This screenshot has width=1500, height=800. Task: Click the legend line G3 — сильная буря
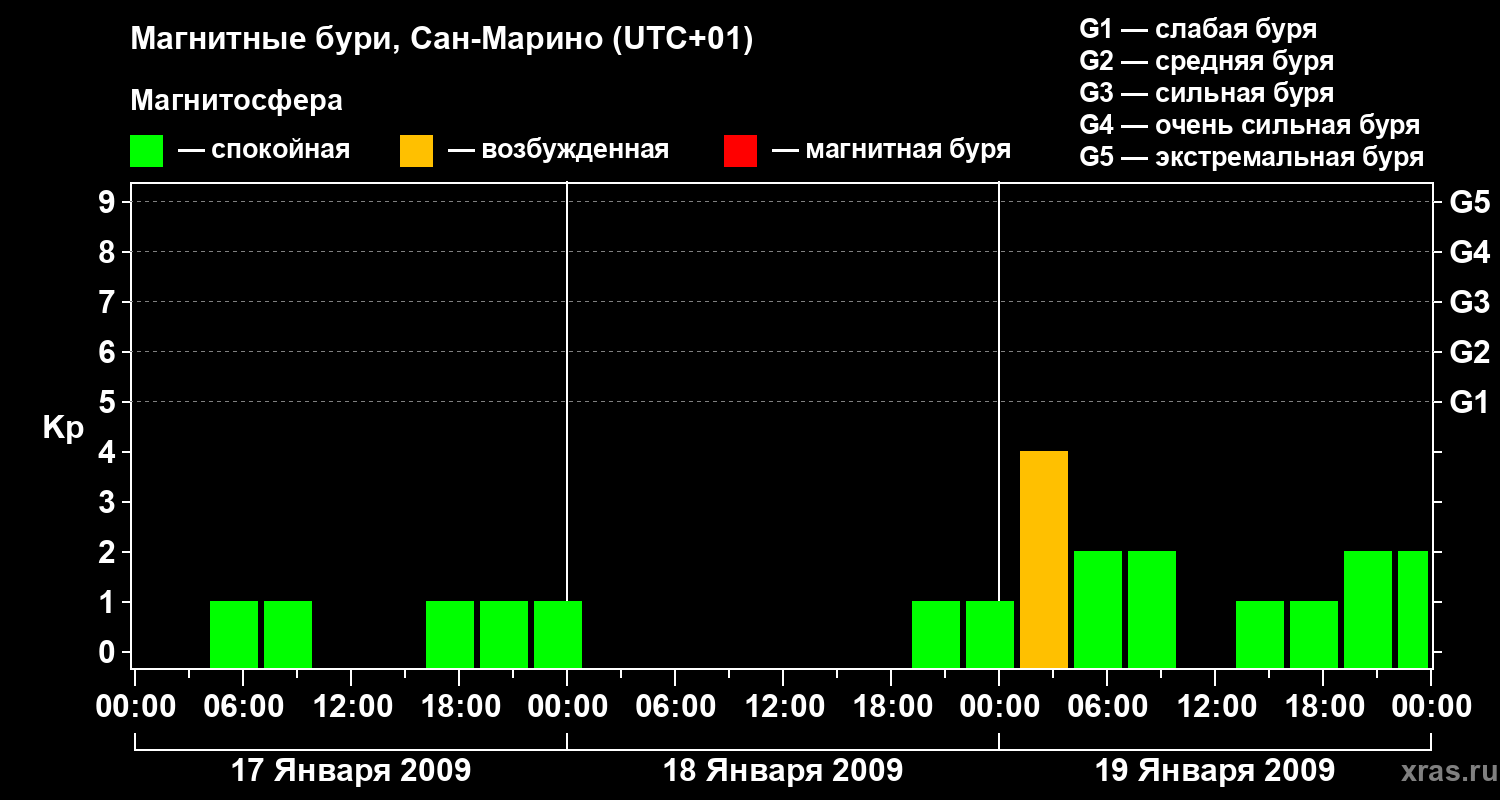[1207, 93]
